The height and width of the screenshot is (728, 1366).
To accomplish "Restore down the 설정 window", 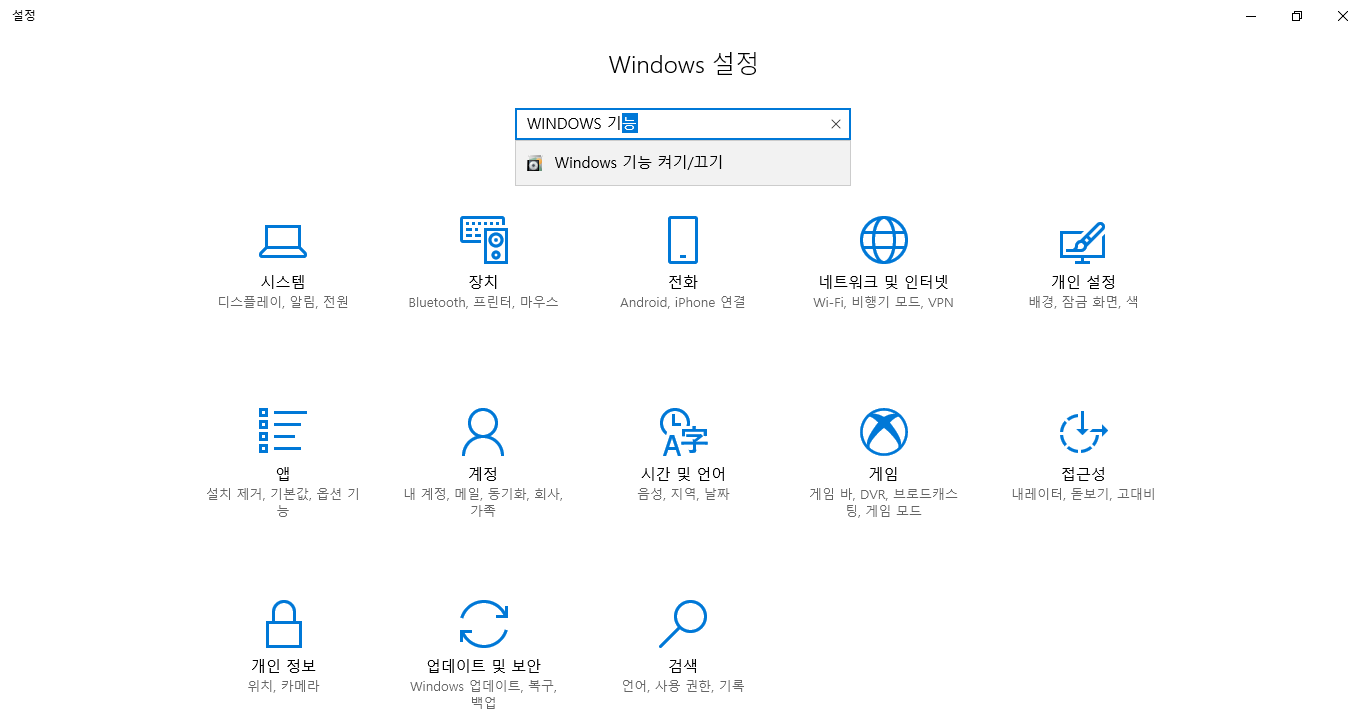I will click(x=1297, y=16).
